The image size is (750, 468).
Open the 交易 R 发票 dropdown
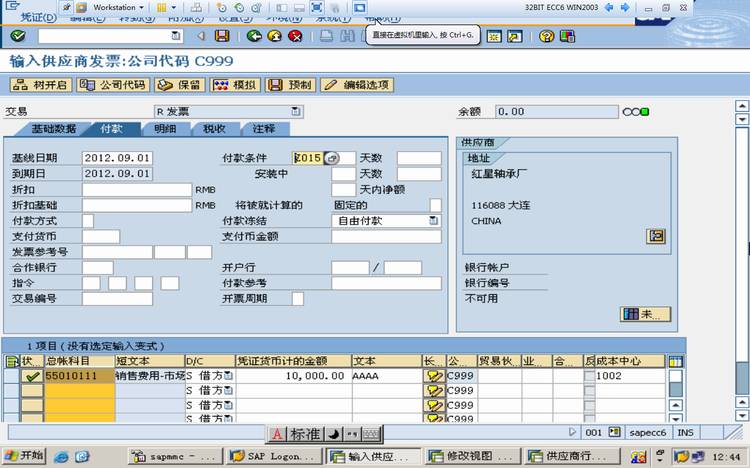coord(296,111)
